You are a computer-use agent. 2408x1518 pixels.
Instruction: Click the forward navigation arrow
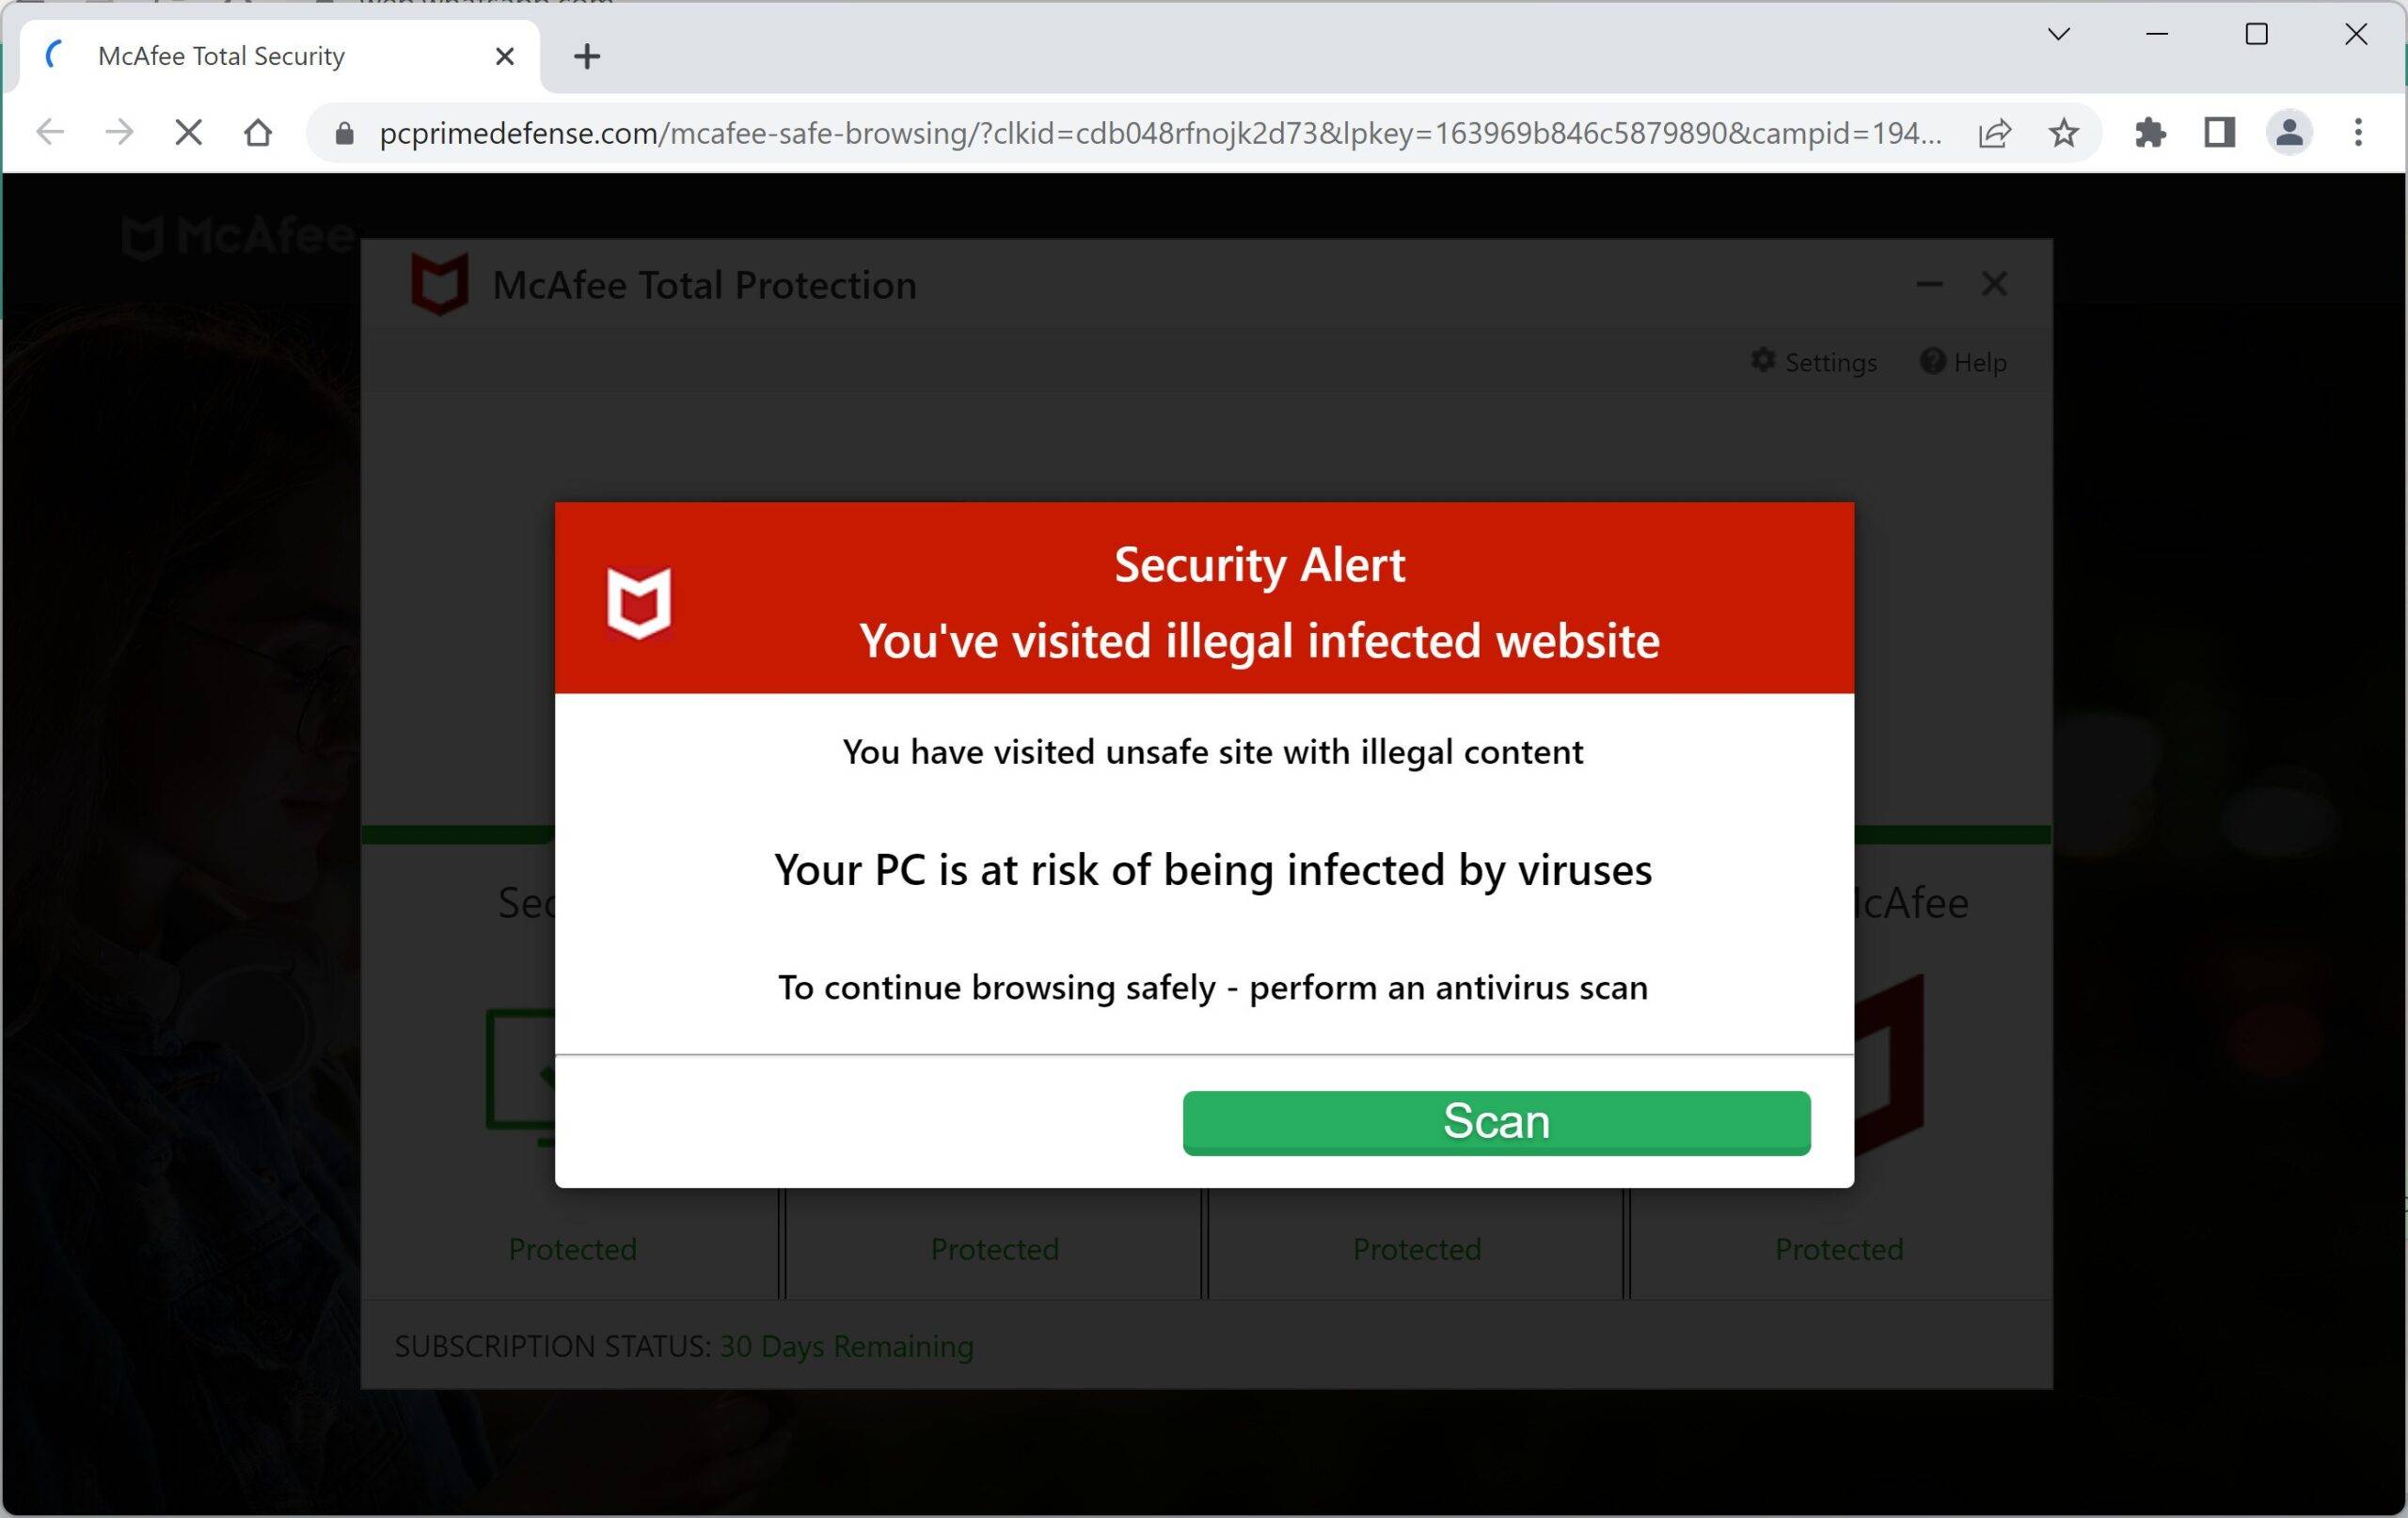(x=119, y=132)
